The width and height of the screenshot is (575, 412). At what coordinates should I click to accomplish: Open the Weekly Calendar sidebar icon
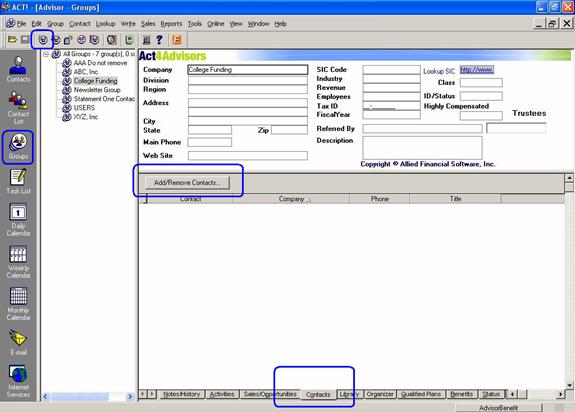pos(18,262)
